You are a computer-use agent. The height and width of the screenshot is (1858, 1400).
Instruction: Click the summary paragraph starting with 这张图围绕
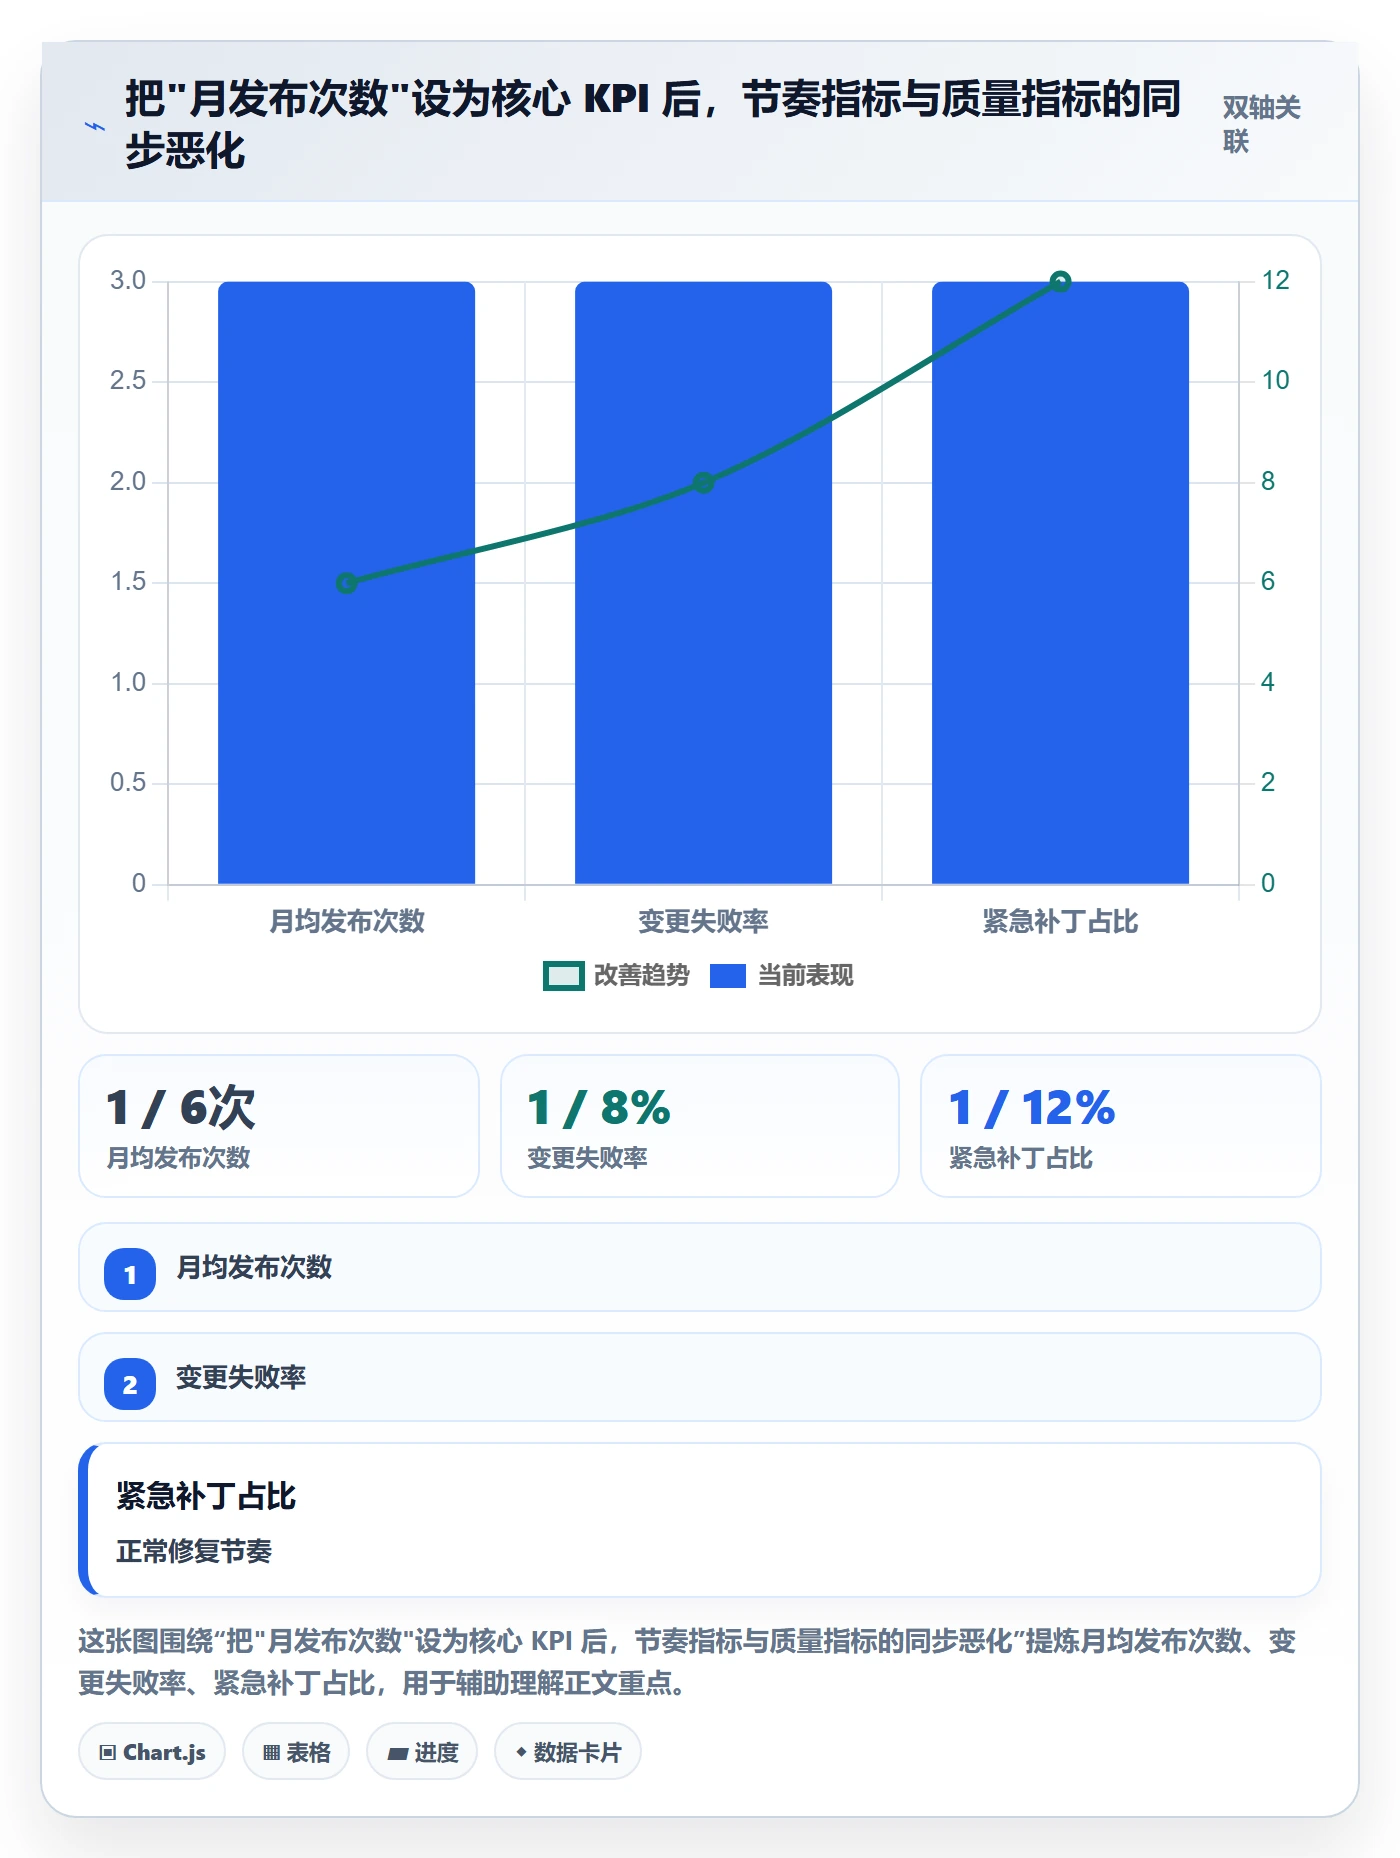687,1662
